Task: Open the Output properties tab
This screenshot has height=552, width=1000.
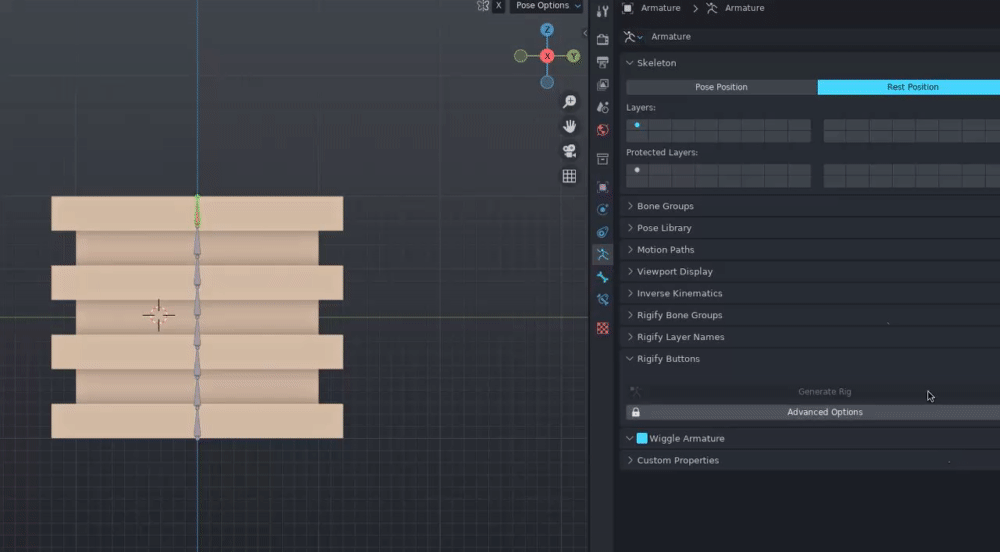Action: 603,62
